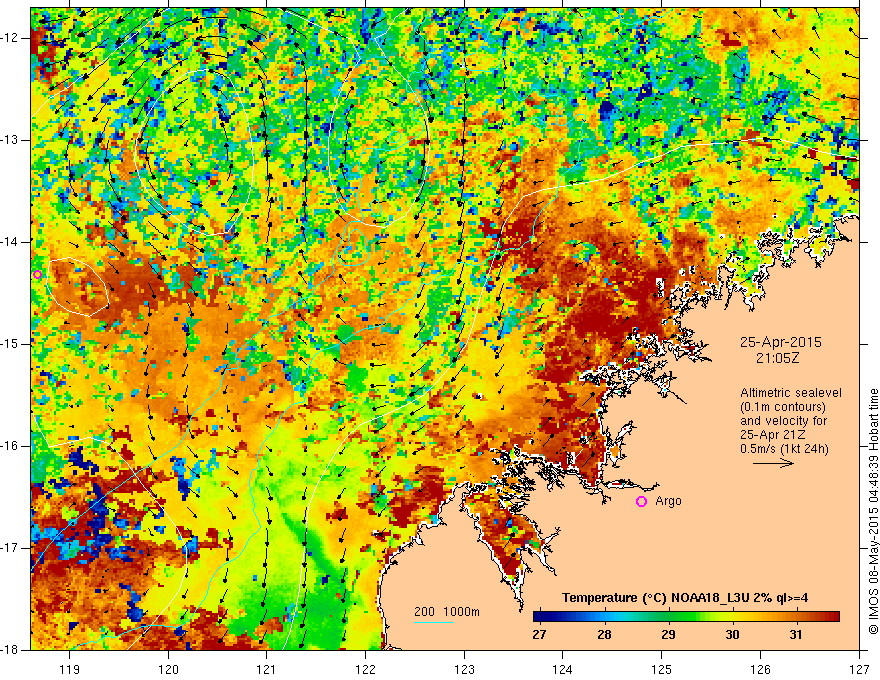Viewport: 880px width, 680px height.
Task: Click latitude axis label -13
Action: [10, 140]
